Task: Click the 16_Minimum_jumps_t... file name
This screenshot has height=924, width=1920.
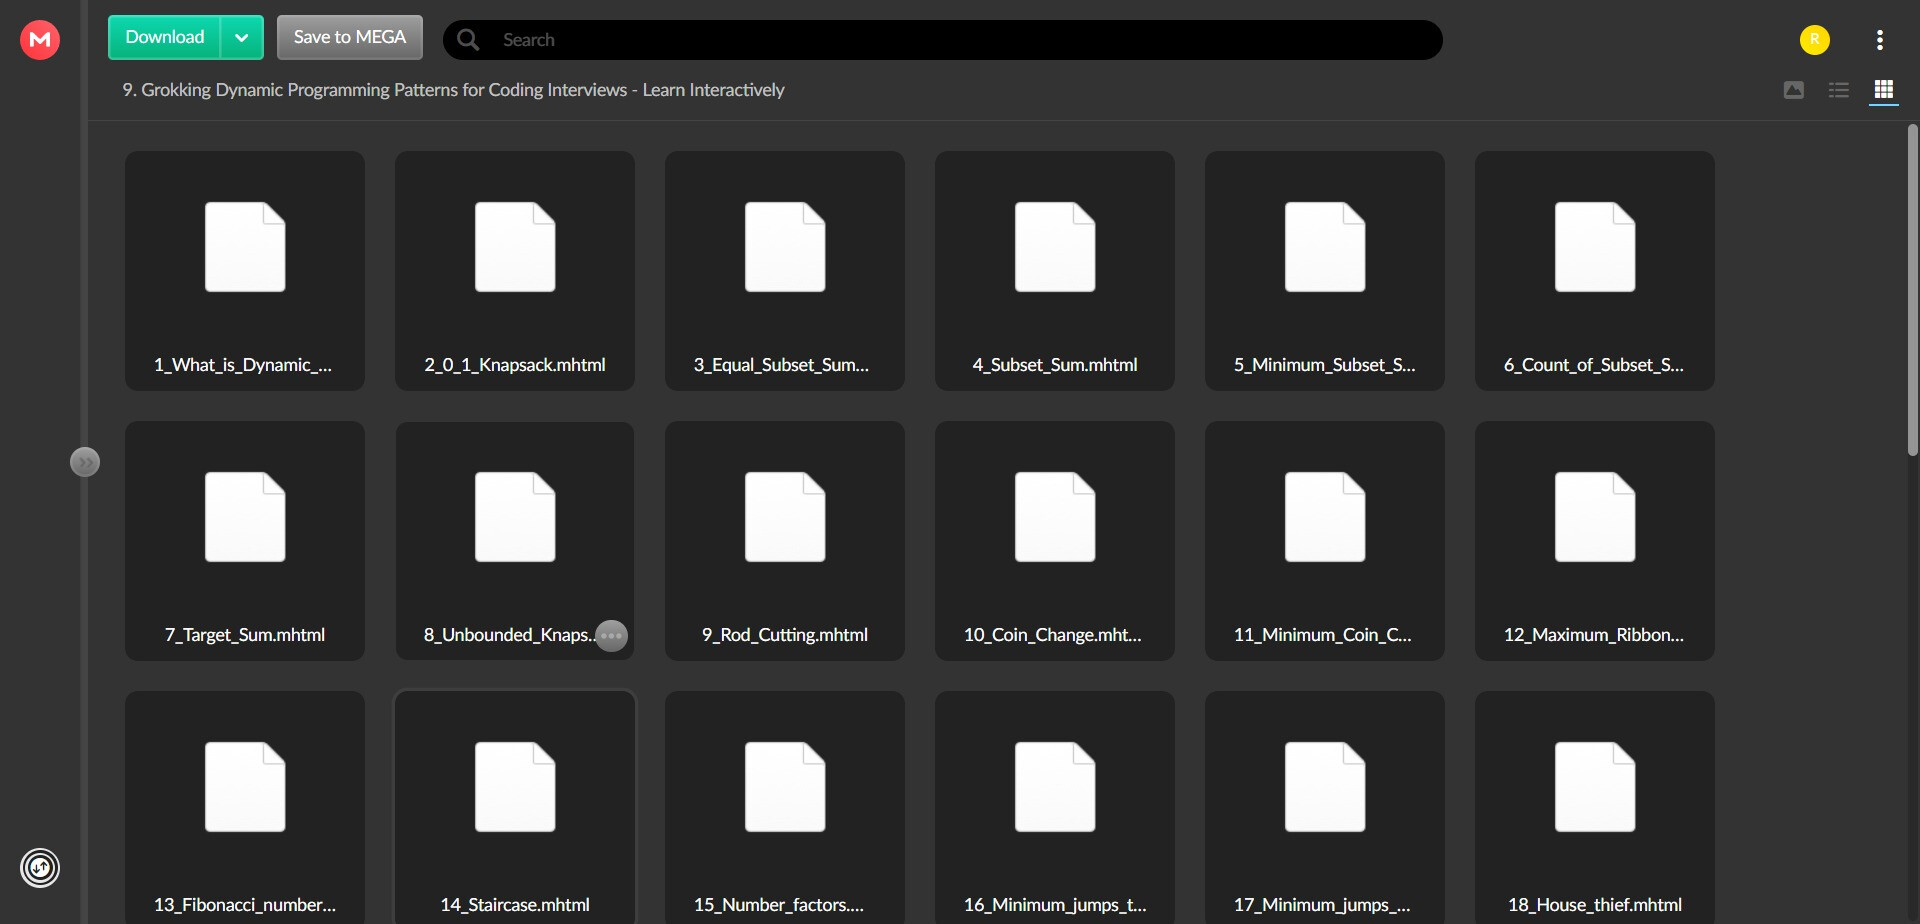Action: click(x=1055, y=905)
